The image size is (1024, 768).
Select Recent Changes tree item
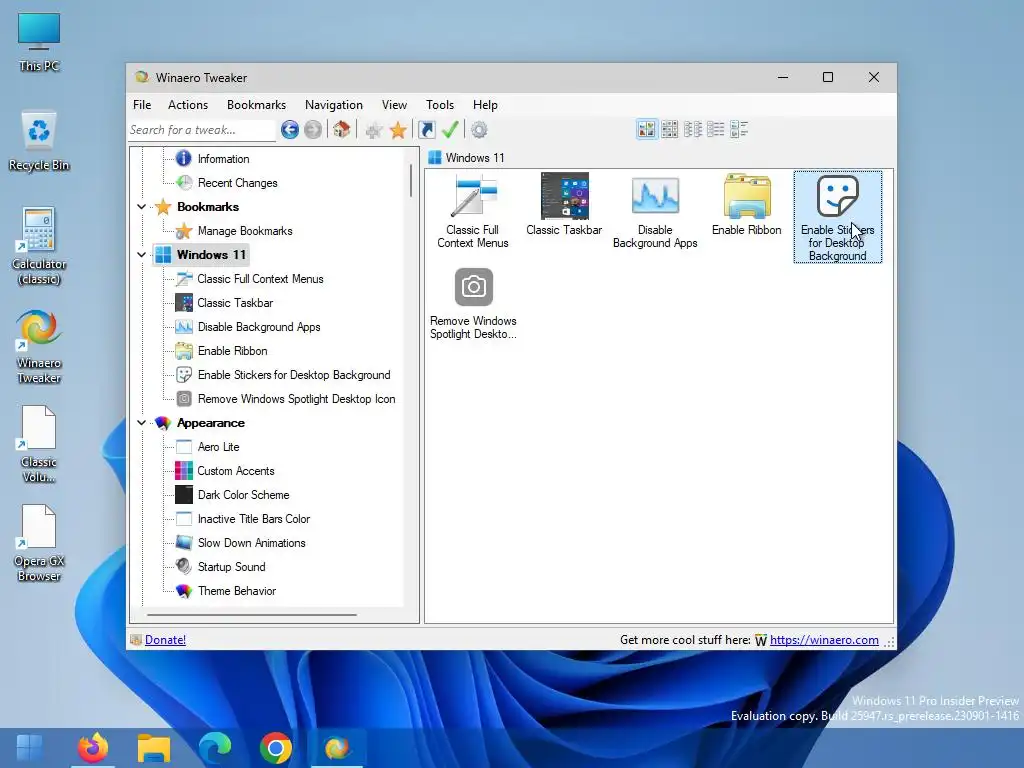pos(238,183)
